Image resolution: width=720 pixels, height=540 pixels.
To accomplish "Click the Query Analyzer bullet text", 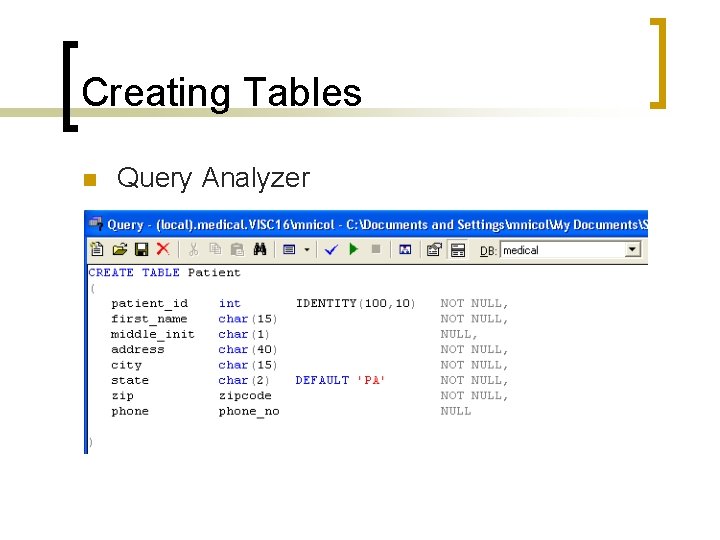I will coord(214,179).
